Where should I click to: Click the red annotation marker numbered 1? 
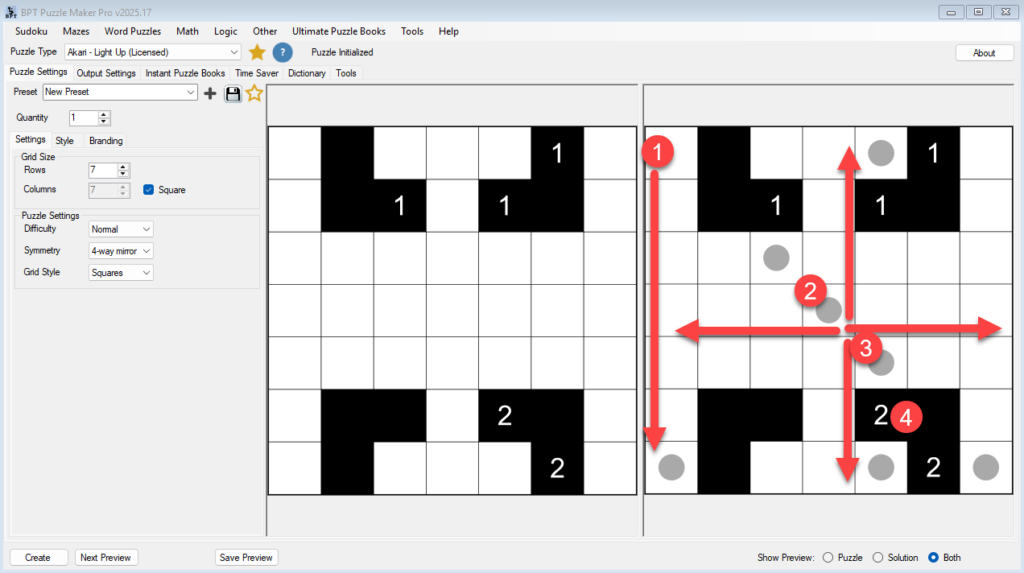coord(656,152)
